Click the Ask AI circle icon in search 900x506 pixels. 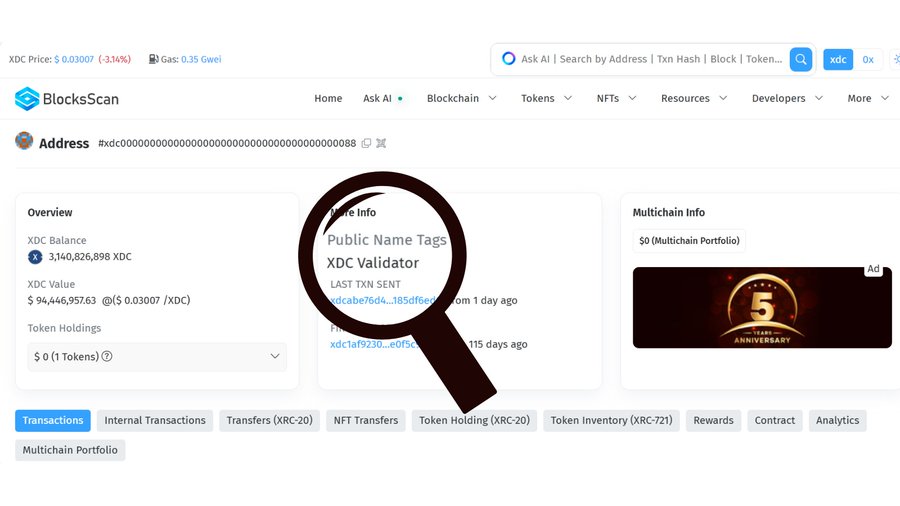[509, 59]
